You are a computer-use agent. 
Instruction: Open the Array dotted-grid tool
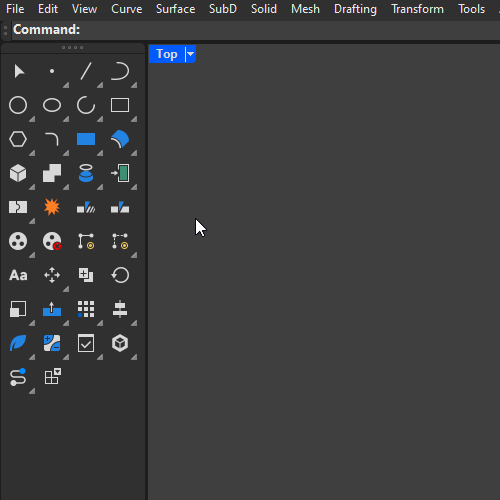pos(86,309)
